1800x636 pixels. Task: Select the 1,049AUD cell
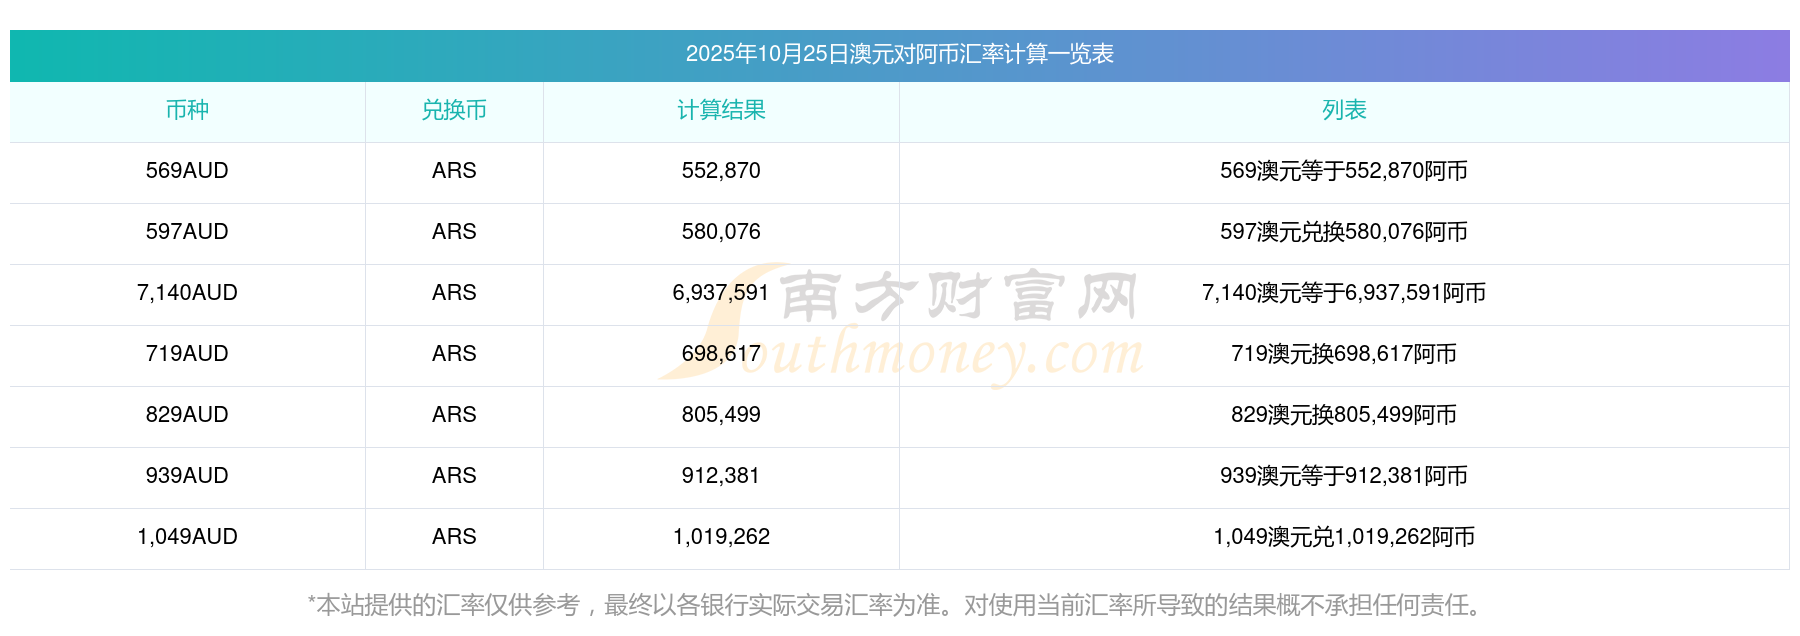(187, 537)
